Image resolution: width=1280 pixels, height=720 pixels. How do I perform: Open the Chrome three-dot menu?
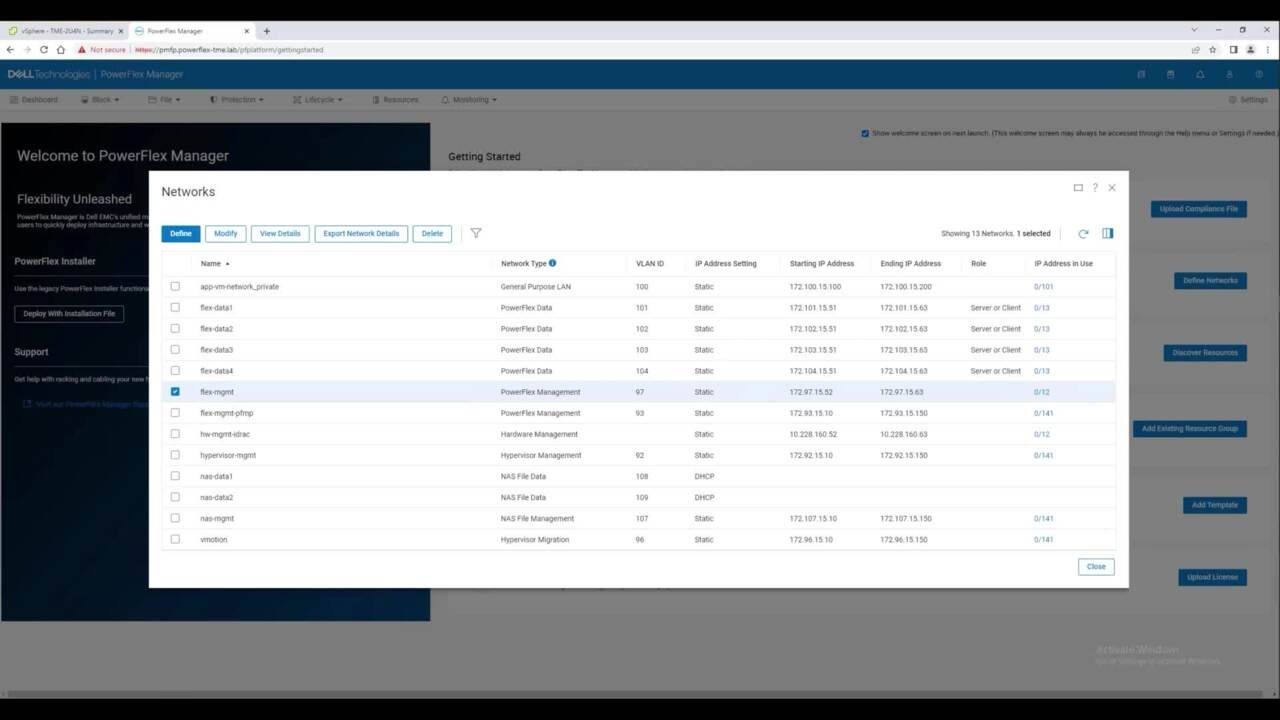click(1267, 49)
